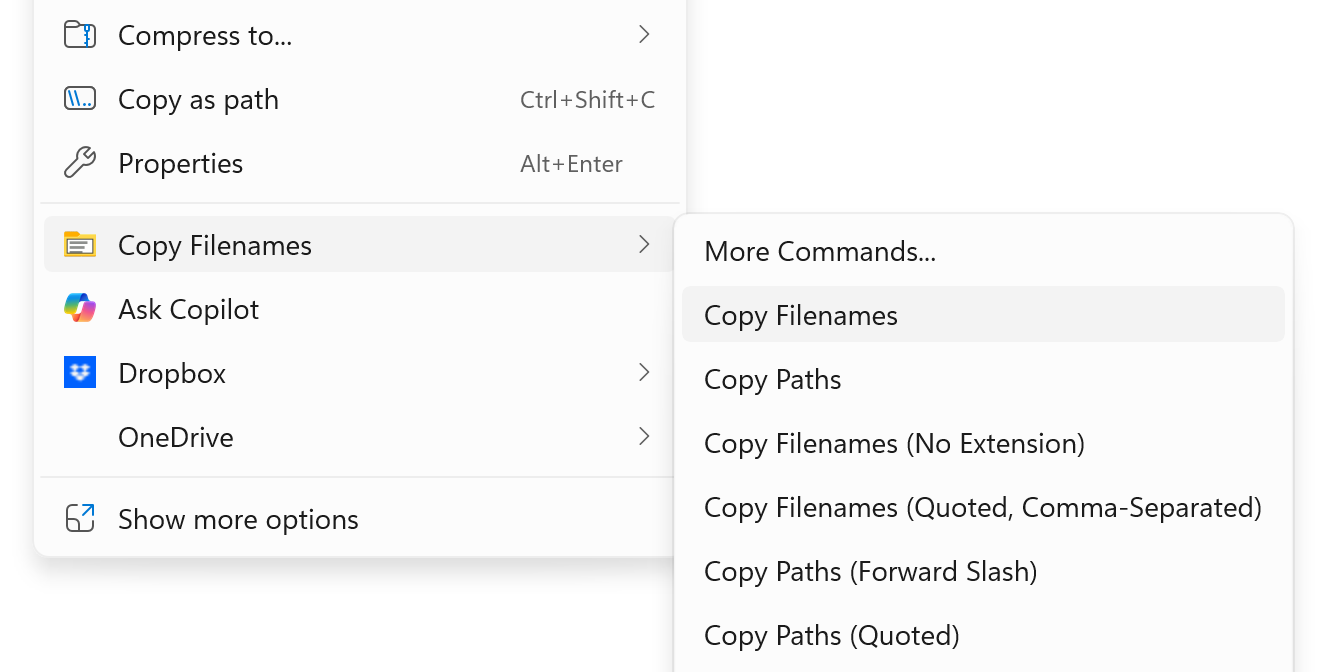Click the Properties wrench icon
The height and width of the screenshot is (672, 1322).
coord(80,162)
